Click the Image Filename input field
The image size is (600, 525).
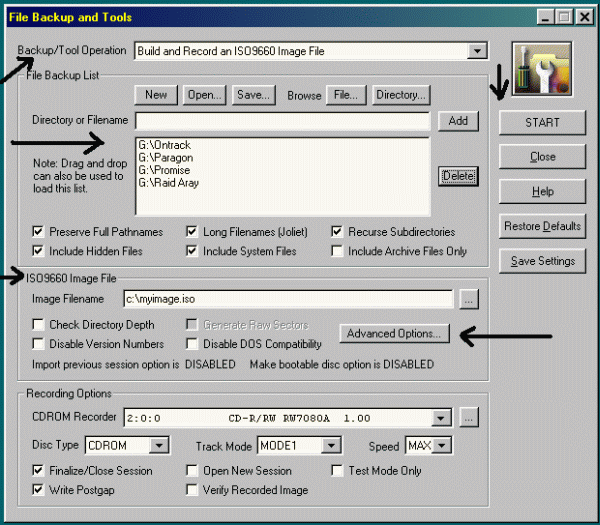(288, 299)
